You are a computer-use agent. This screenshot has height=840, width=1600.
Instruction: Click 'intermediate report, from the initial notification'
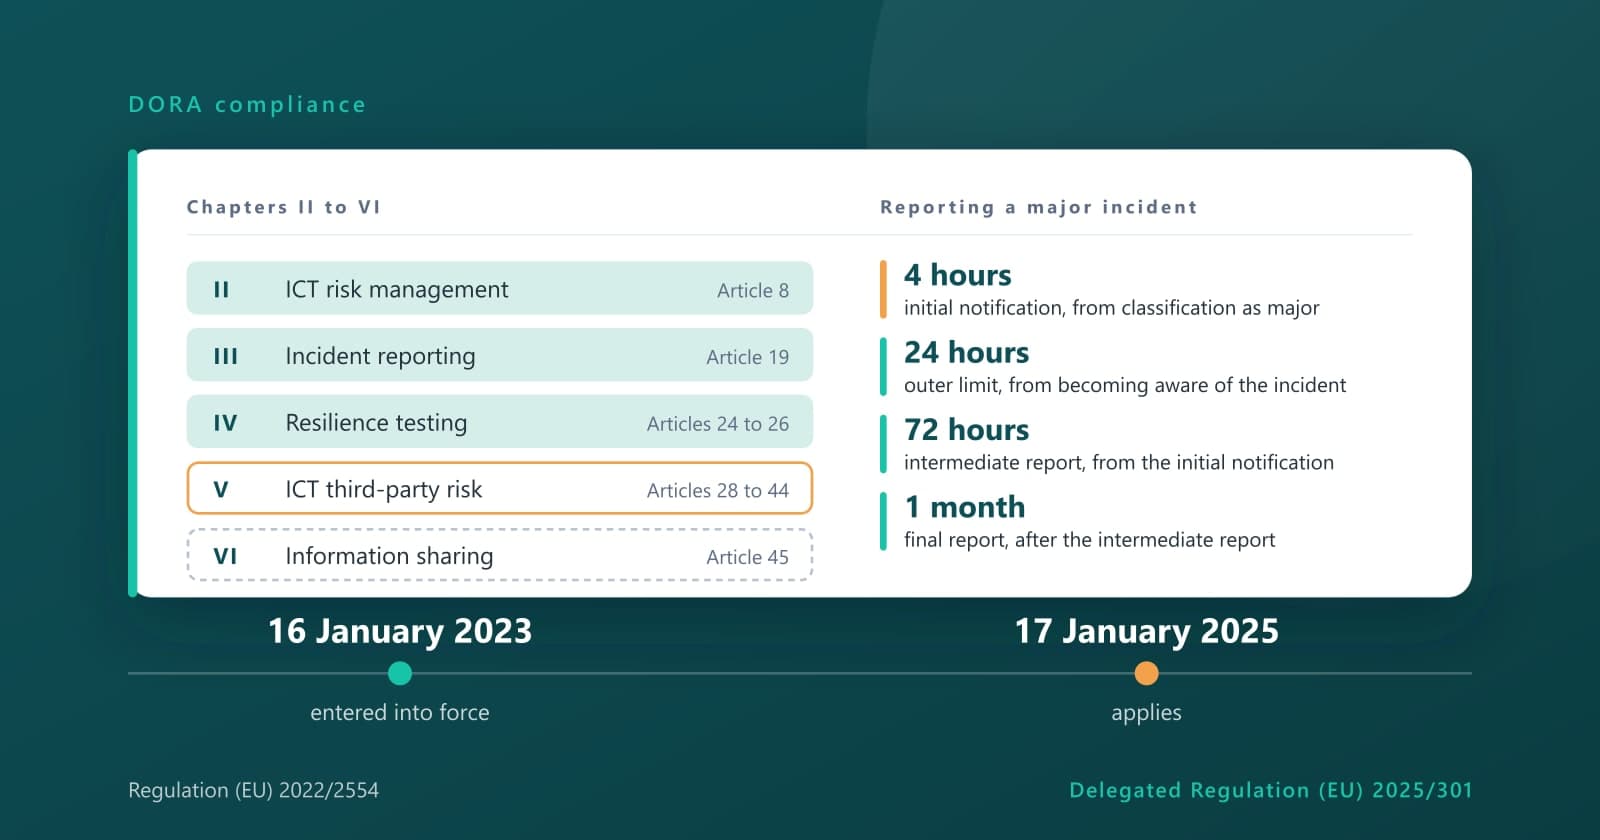tap(1119, 462)
